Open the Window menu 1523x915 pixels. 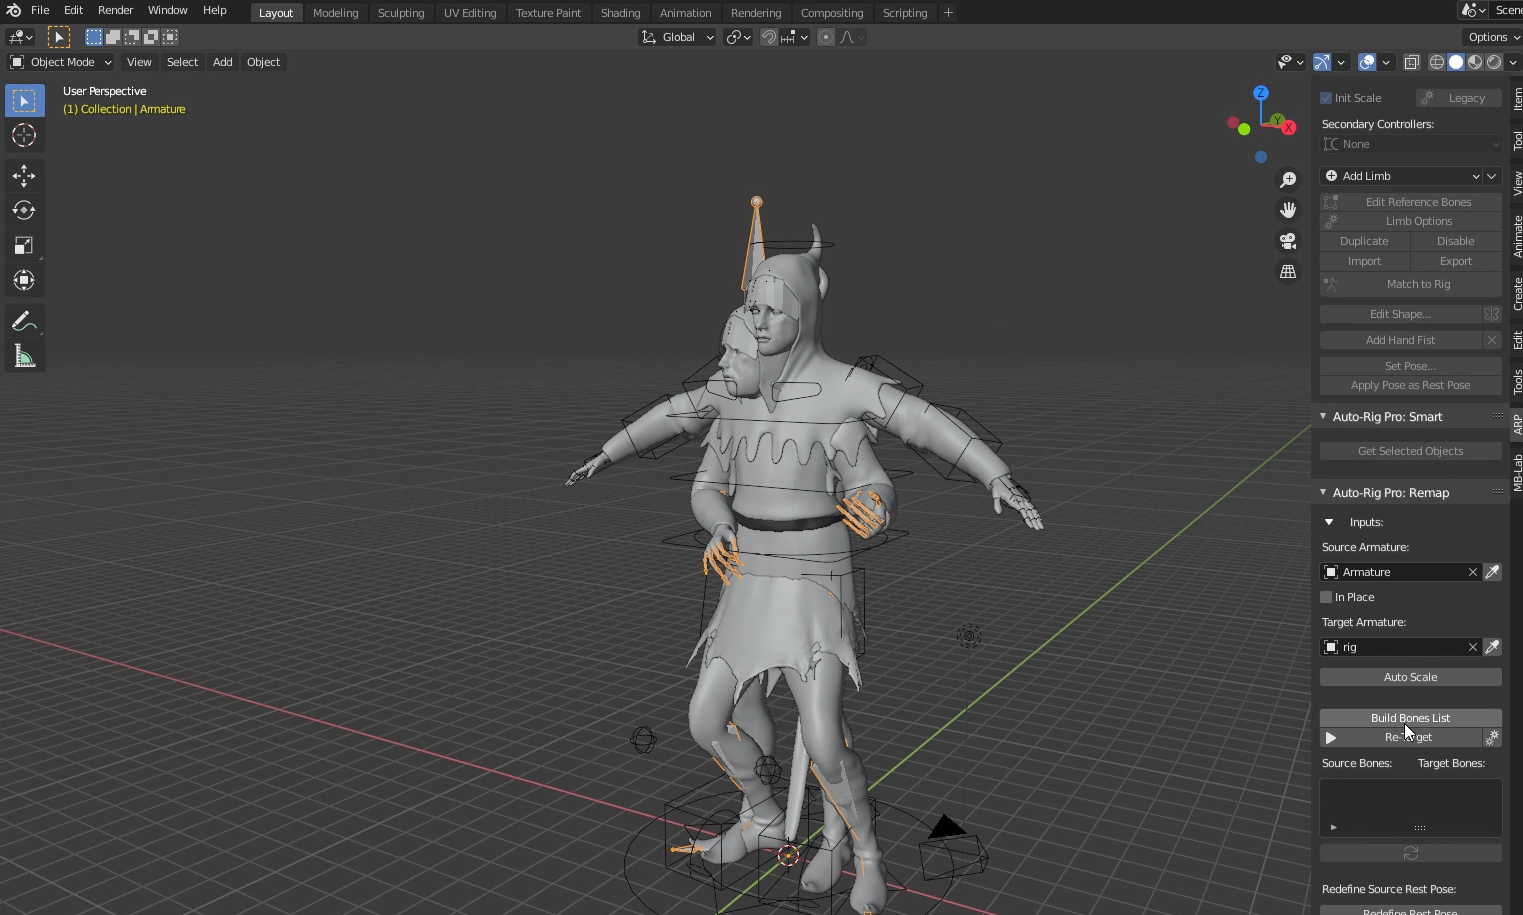point(167,10)
